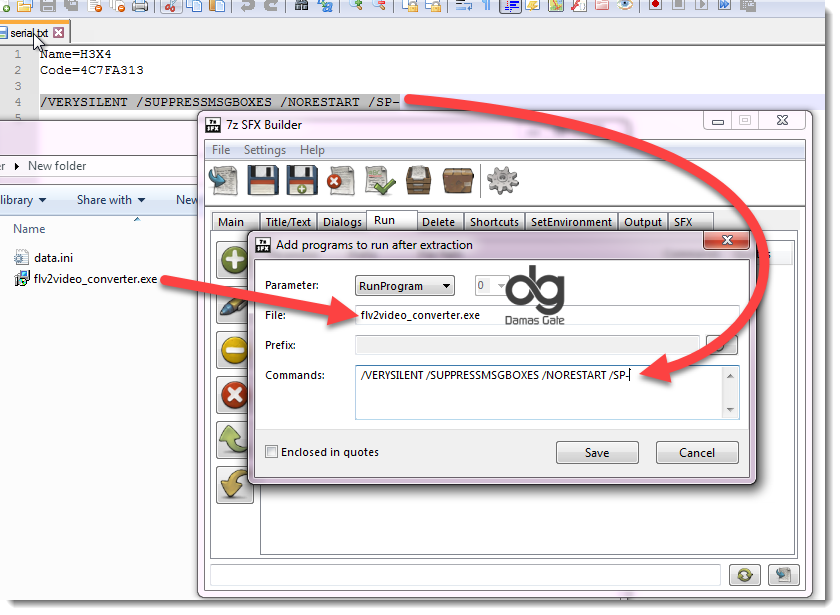Open the RunProgram parameter dropdown
Image resolution: width=840 pixels, height=615 pixels.
click(404, 286)
